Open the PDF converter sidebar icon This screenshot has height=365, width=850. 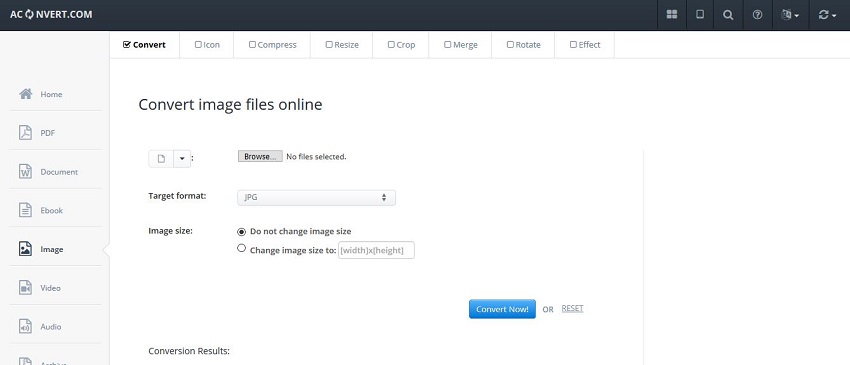(x=25, y=133)
